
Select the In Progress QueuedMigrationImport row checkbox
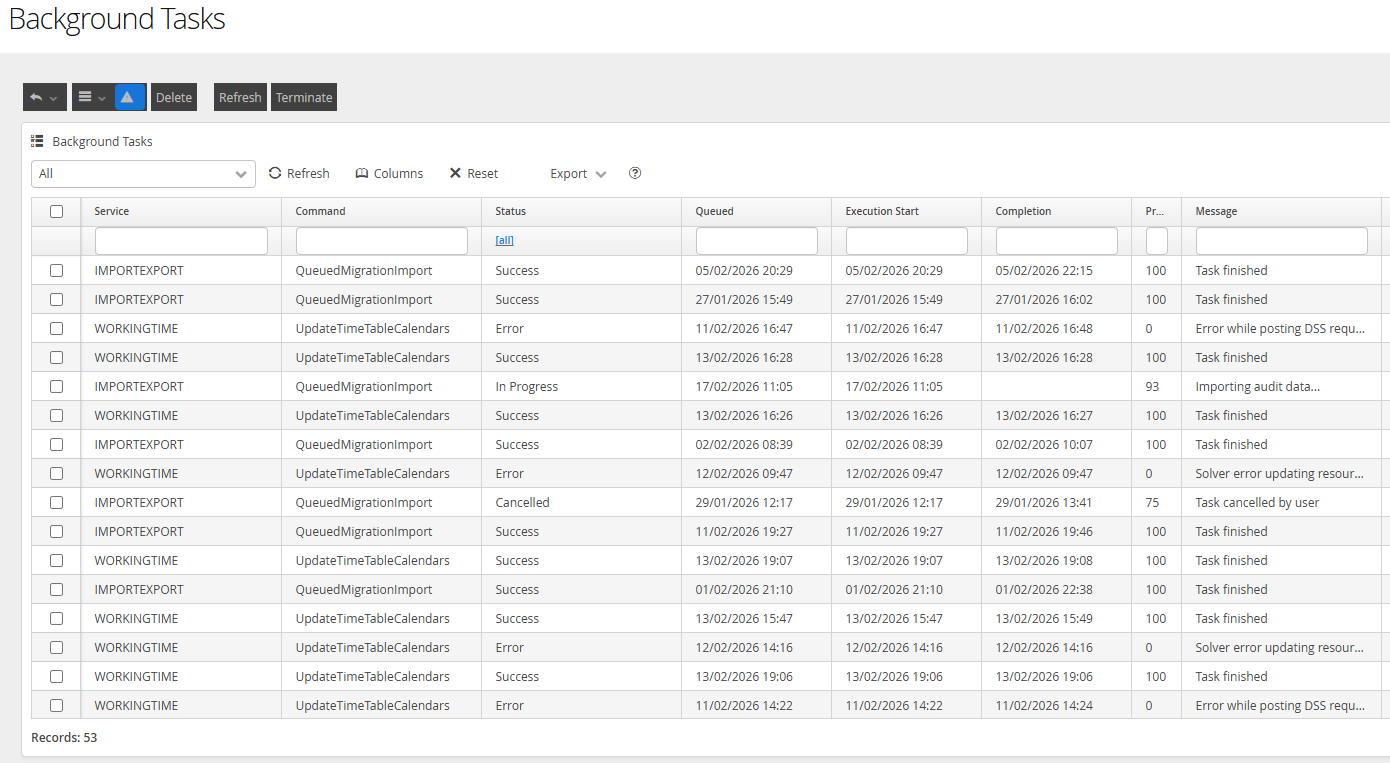tap(57, 386)
